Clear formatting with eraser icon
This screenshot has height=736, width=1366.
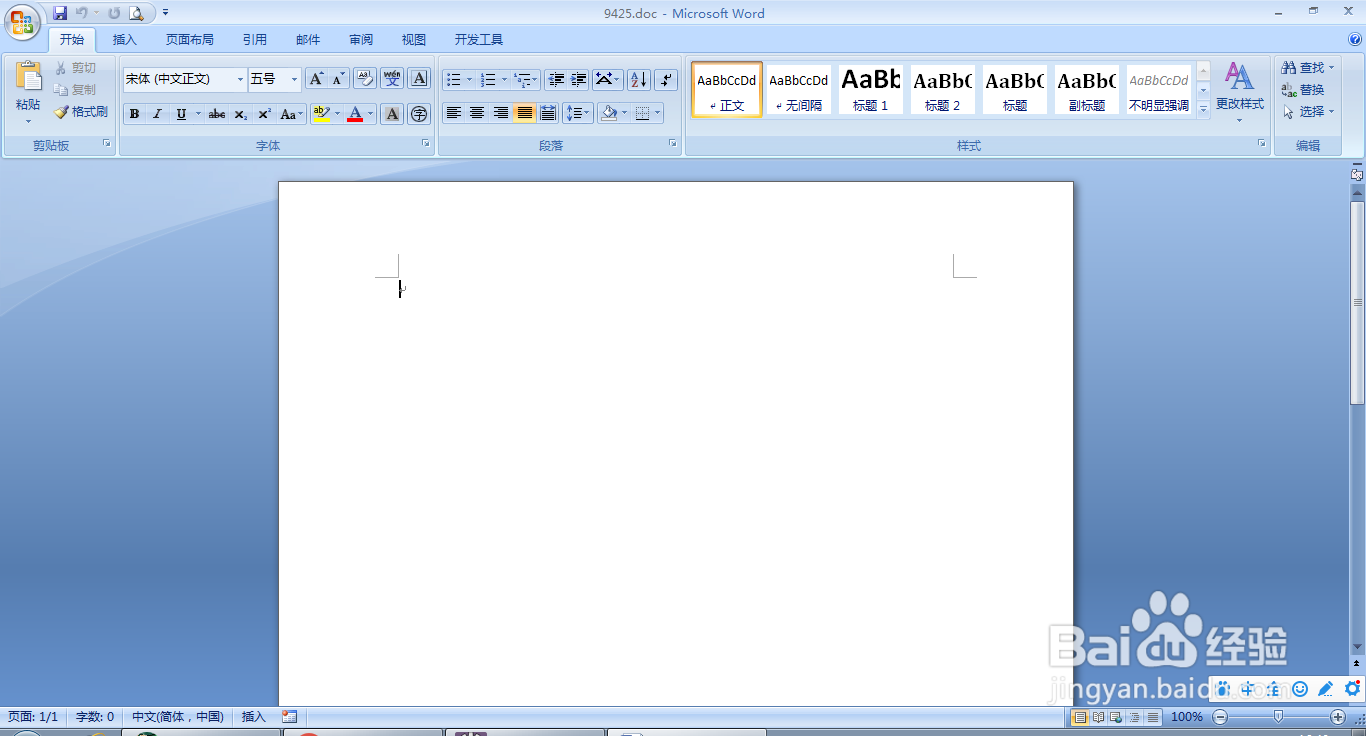click(x=364, y=79)
